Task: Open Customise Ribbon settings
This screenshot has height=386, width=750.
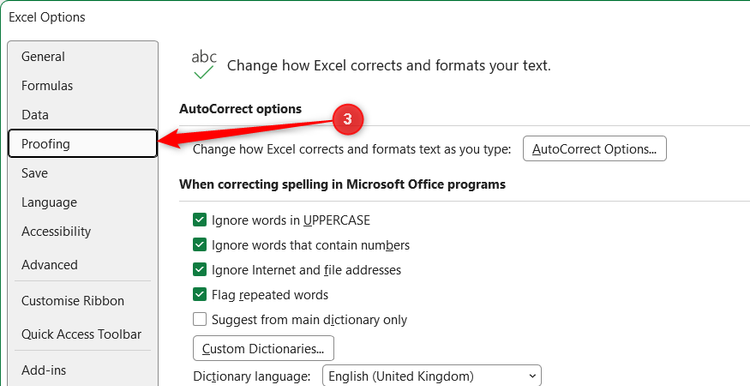Action: [83, 300]
